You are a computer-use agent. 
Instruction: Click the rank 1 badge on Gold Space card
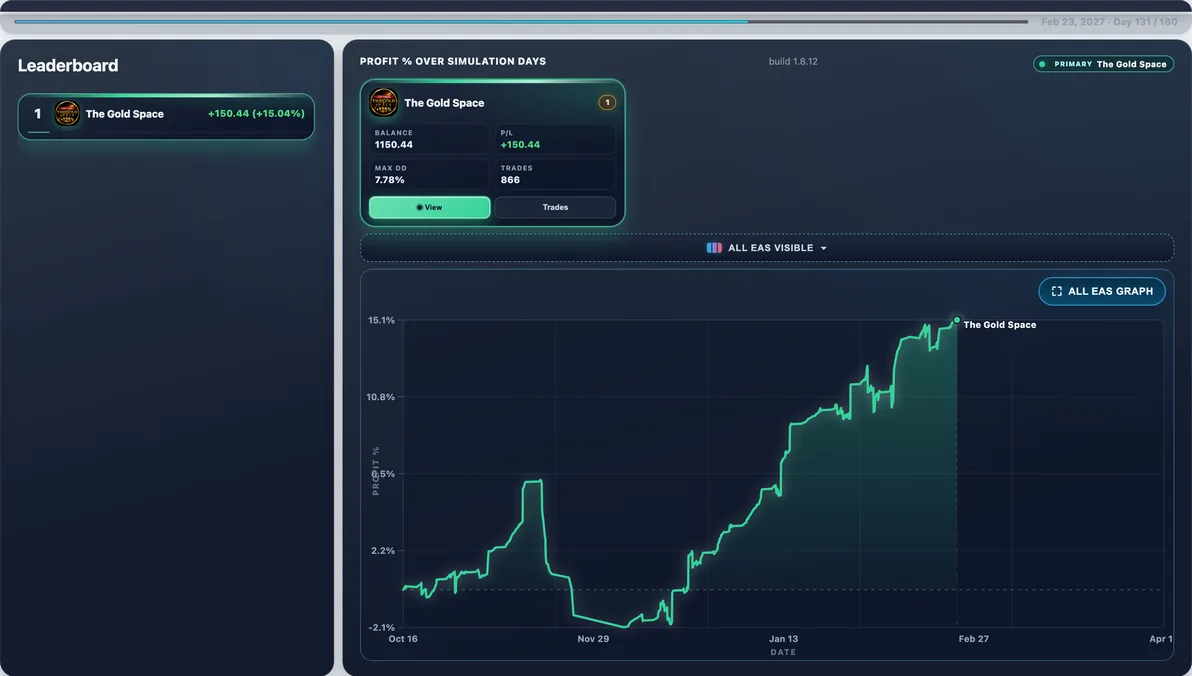[x=607, y=103]
